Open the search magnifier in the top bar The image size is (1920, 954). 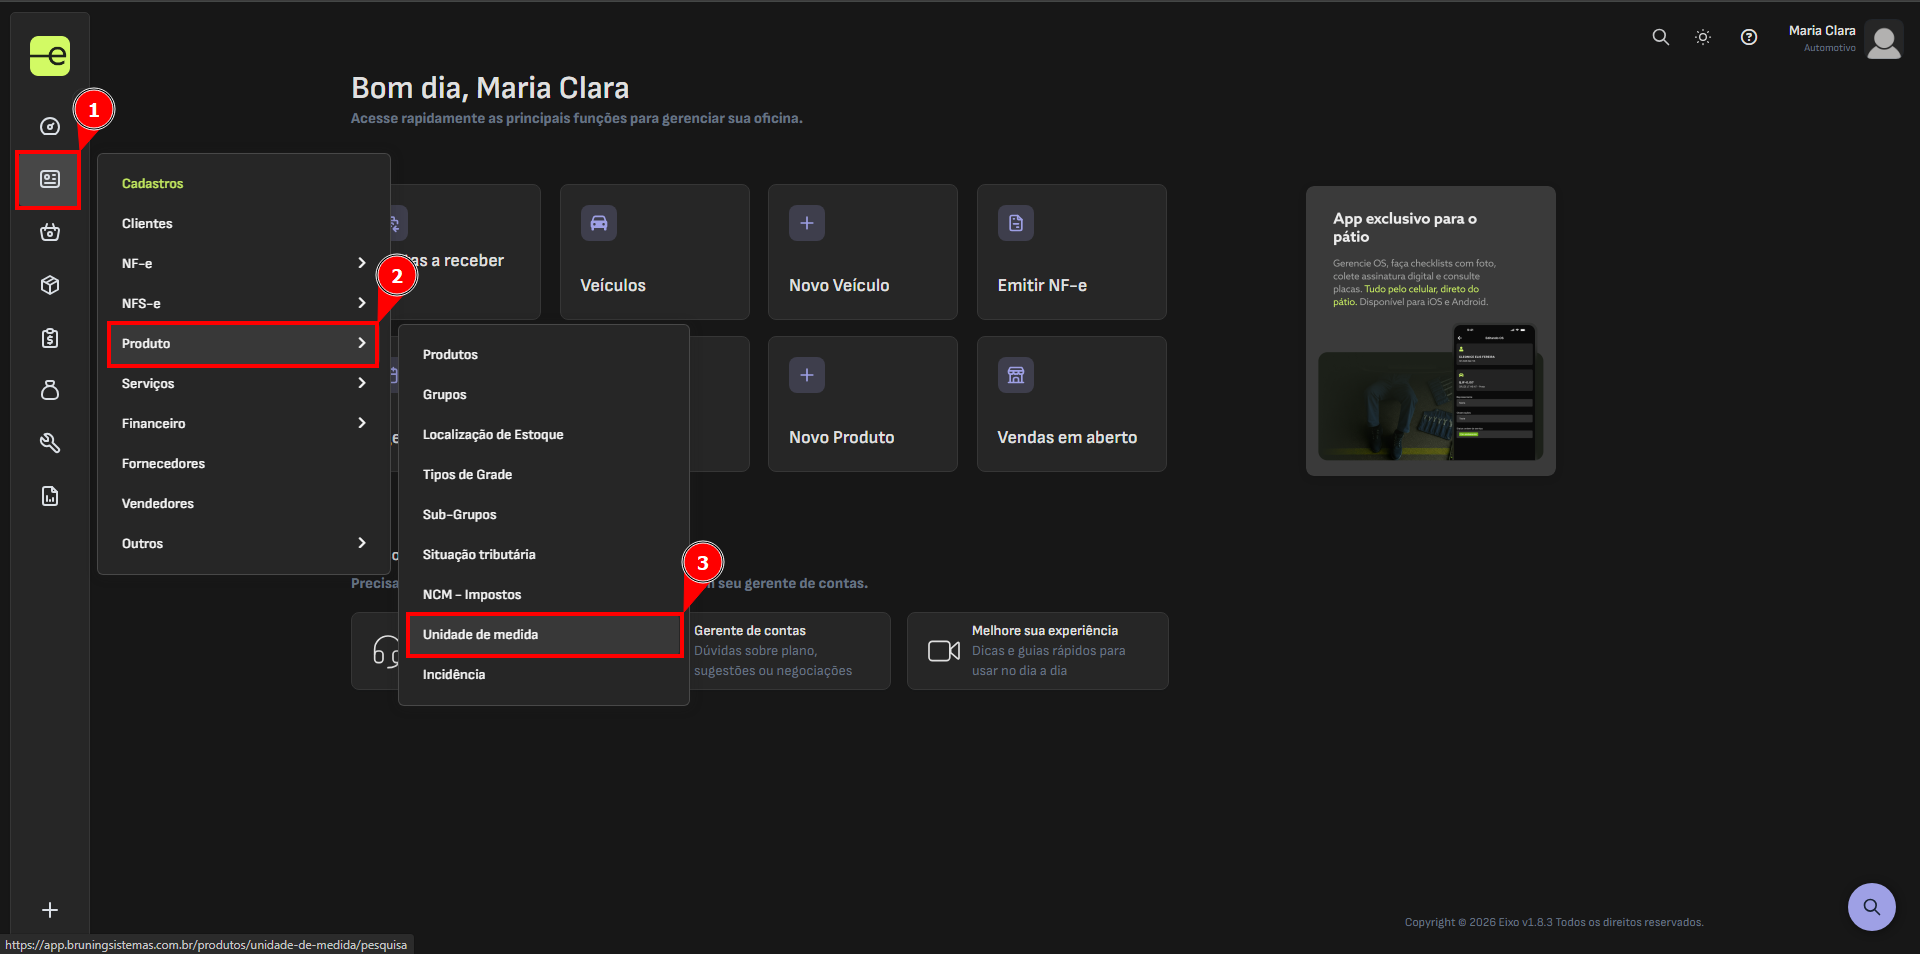(1660, 37)
